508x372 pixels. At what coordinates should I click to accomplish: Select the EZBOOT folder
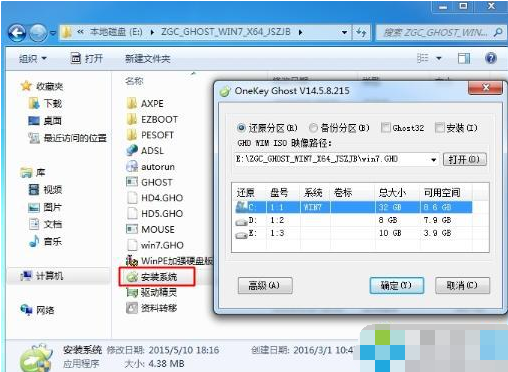152,119
